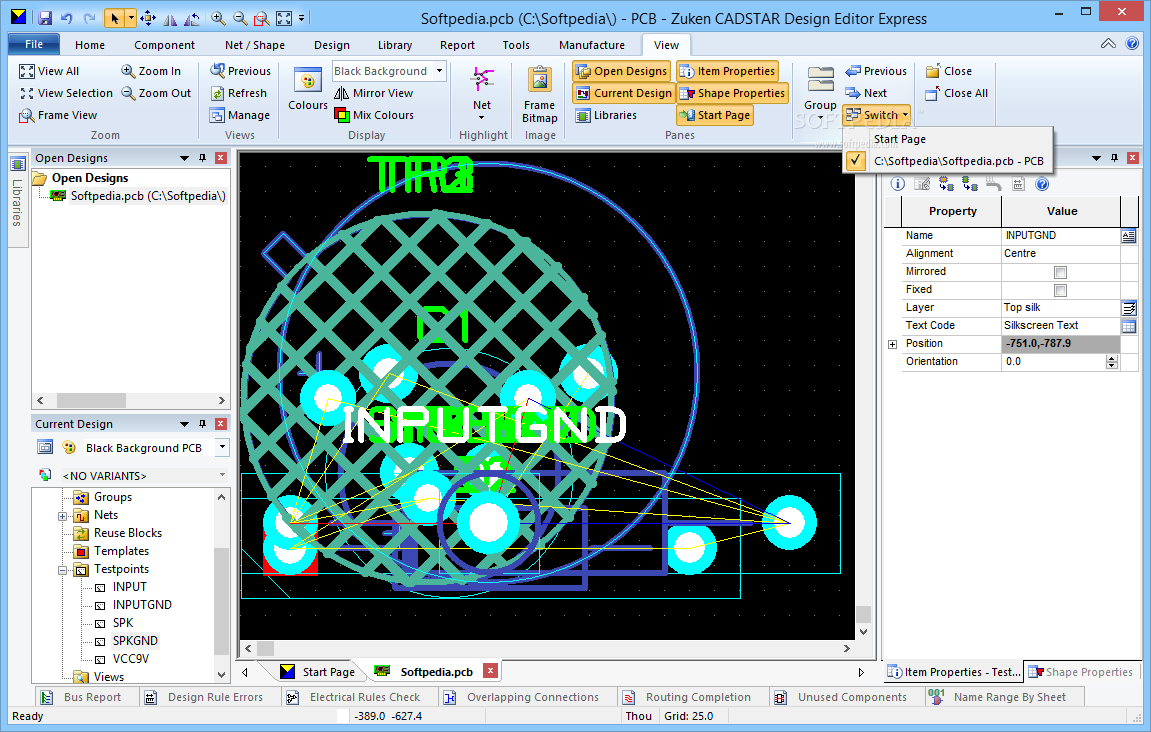
Task: Open the Manufacture ribbon tab
Action: pyautogui.click(x=592, y=45)
